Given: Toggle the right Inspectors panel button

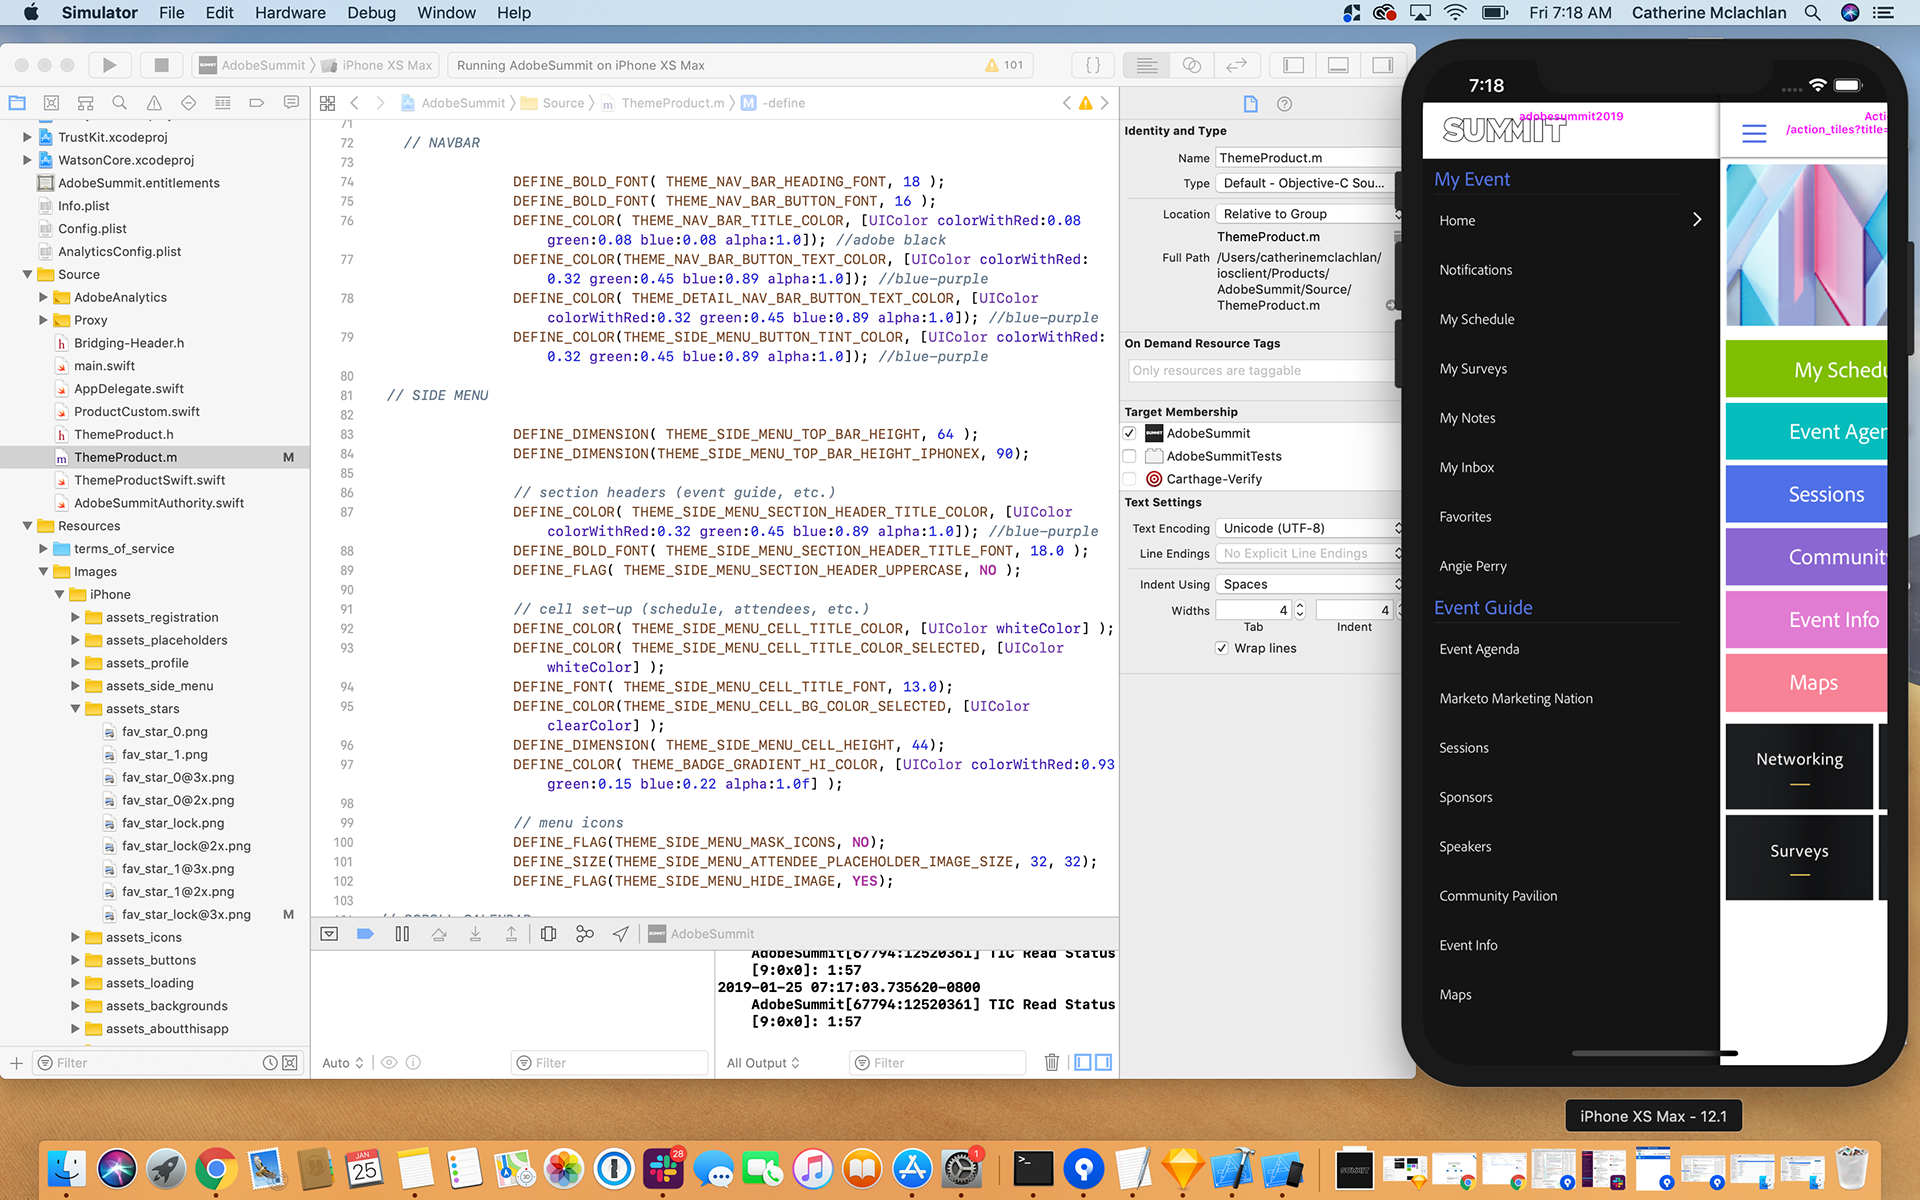Looking at the screenshot, I should [1382, 65].
